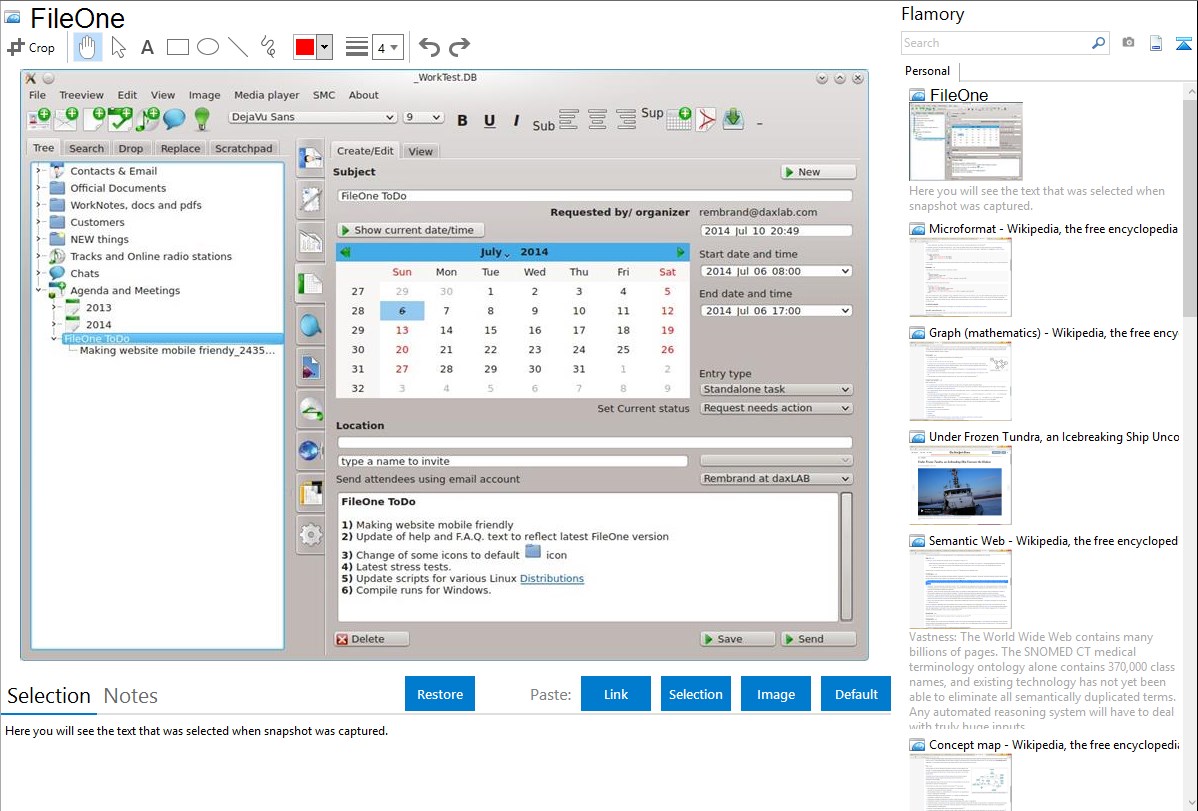Screen dimensions: 1198x811
Task: Open the Personal tab in Flamory panel
Action: [927, 71]
